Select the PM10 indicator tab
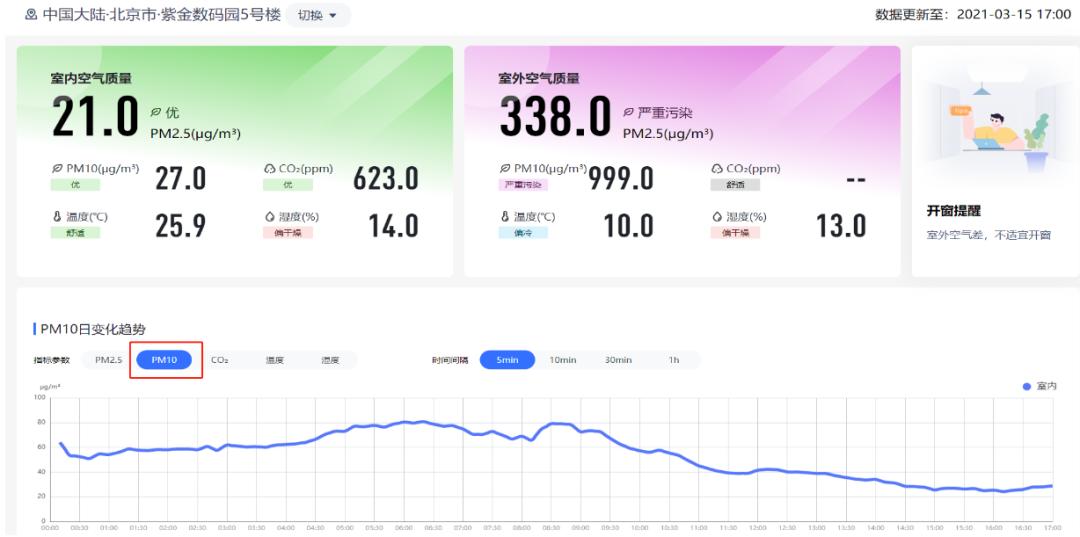The height and width of the screenshot is (537, 1080). pyautogui.click(x=164, y=360)
